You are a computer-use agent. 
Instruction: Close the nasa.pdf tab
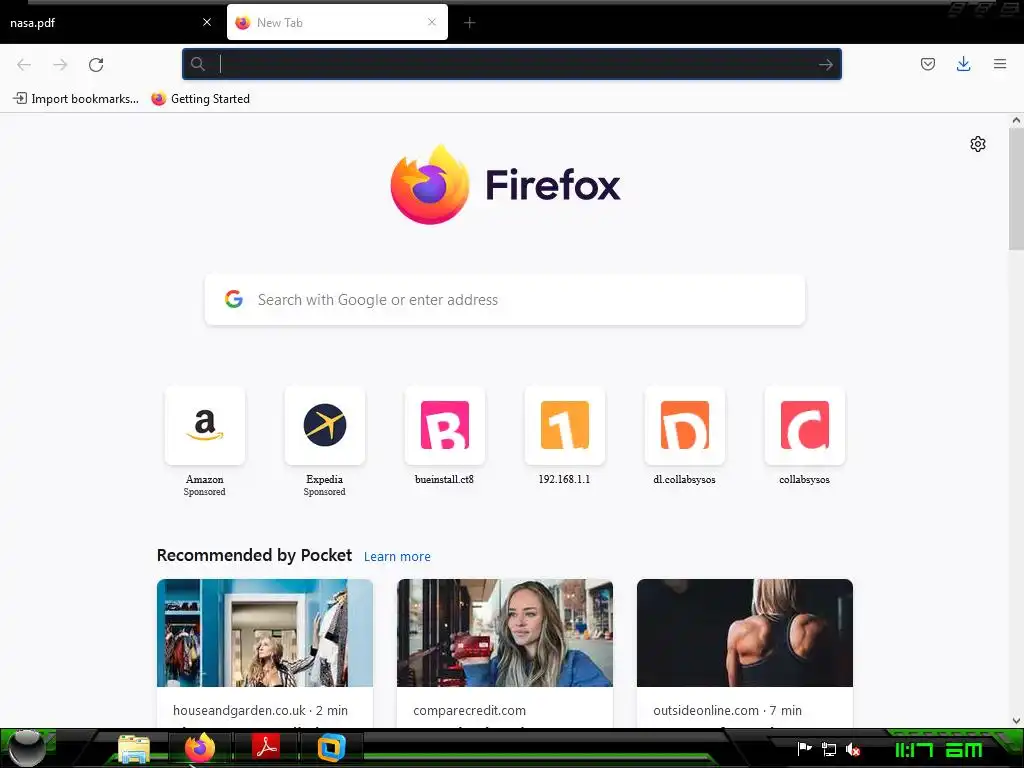[x=207, y=22]
